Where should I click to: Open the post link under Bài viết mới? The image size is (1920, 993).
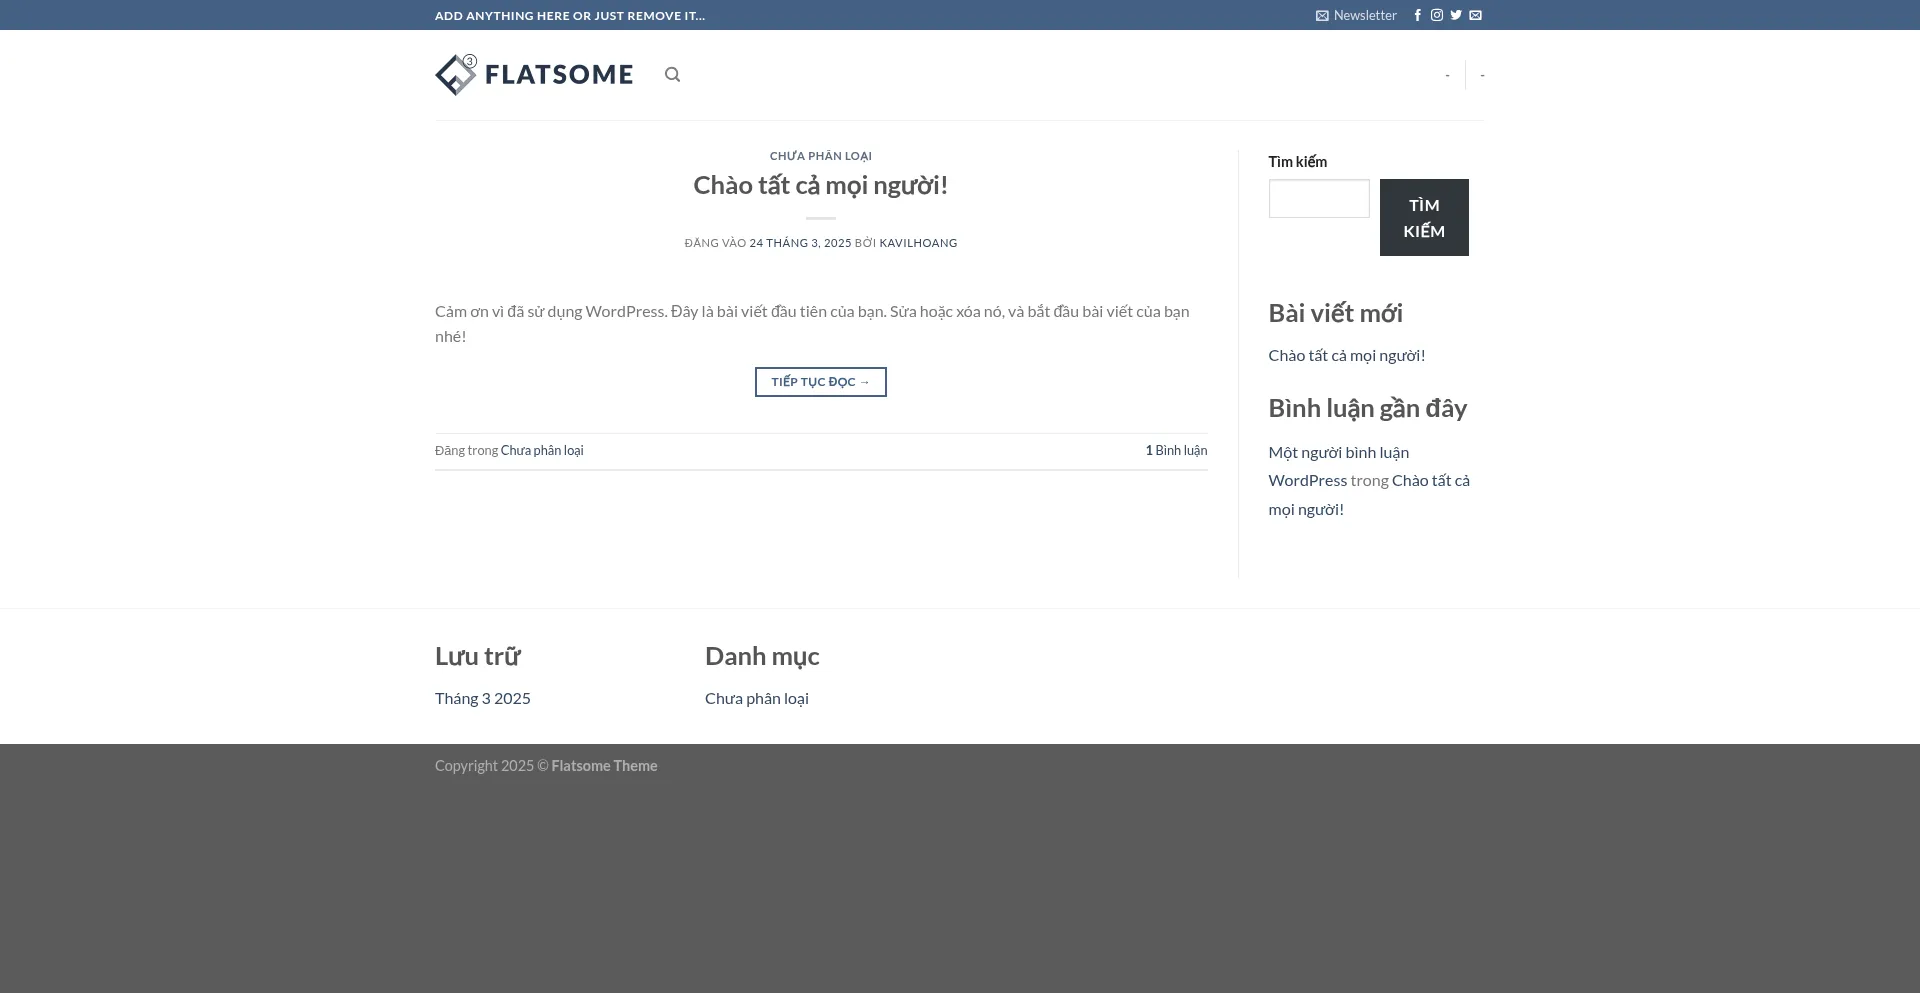point(1346,356)
